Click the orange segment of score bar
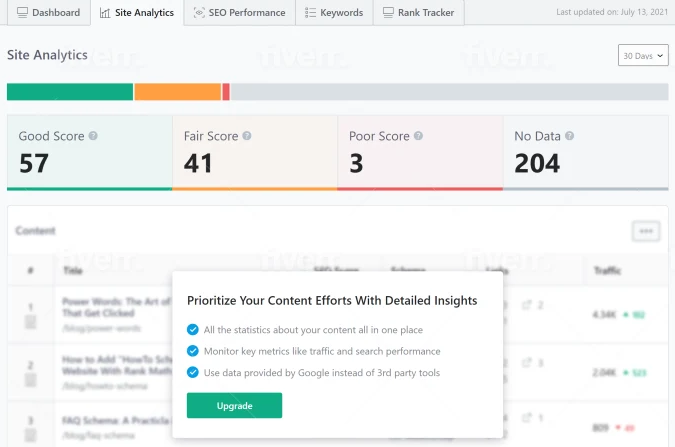675x447 pixels. (178, 92)
